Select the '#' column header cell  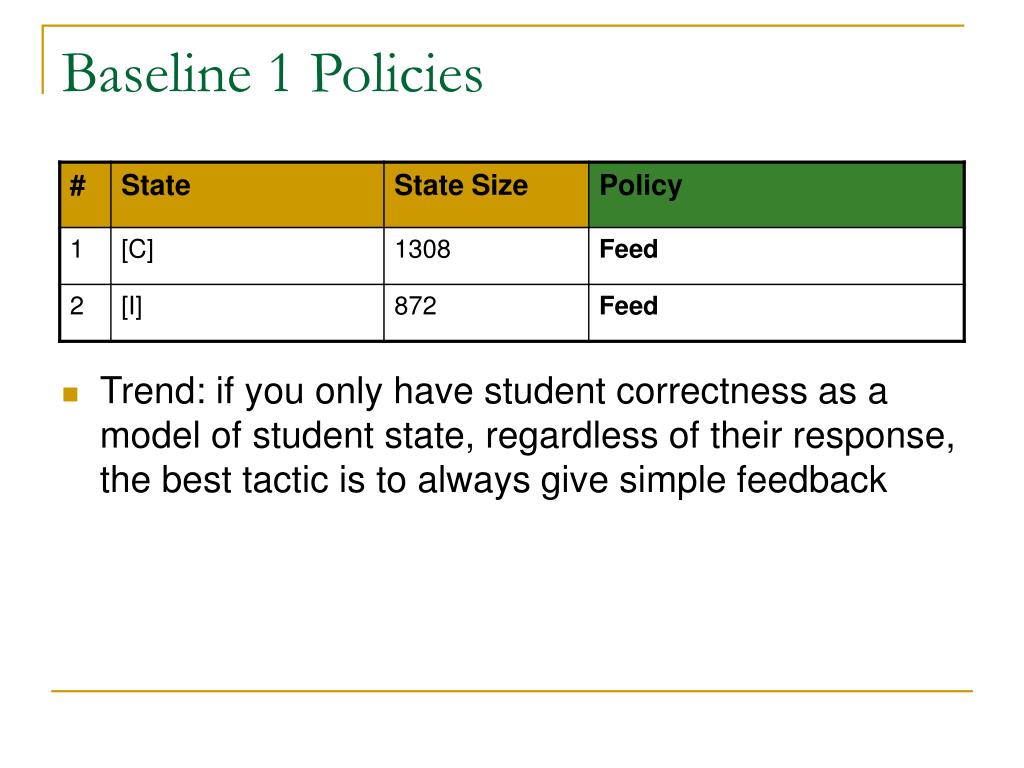click(85, 195)
